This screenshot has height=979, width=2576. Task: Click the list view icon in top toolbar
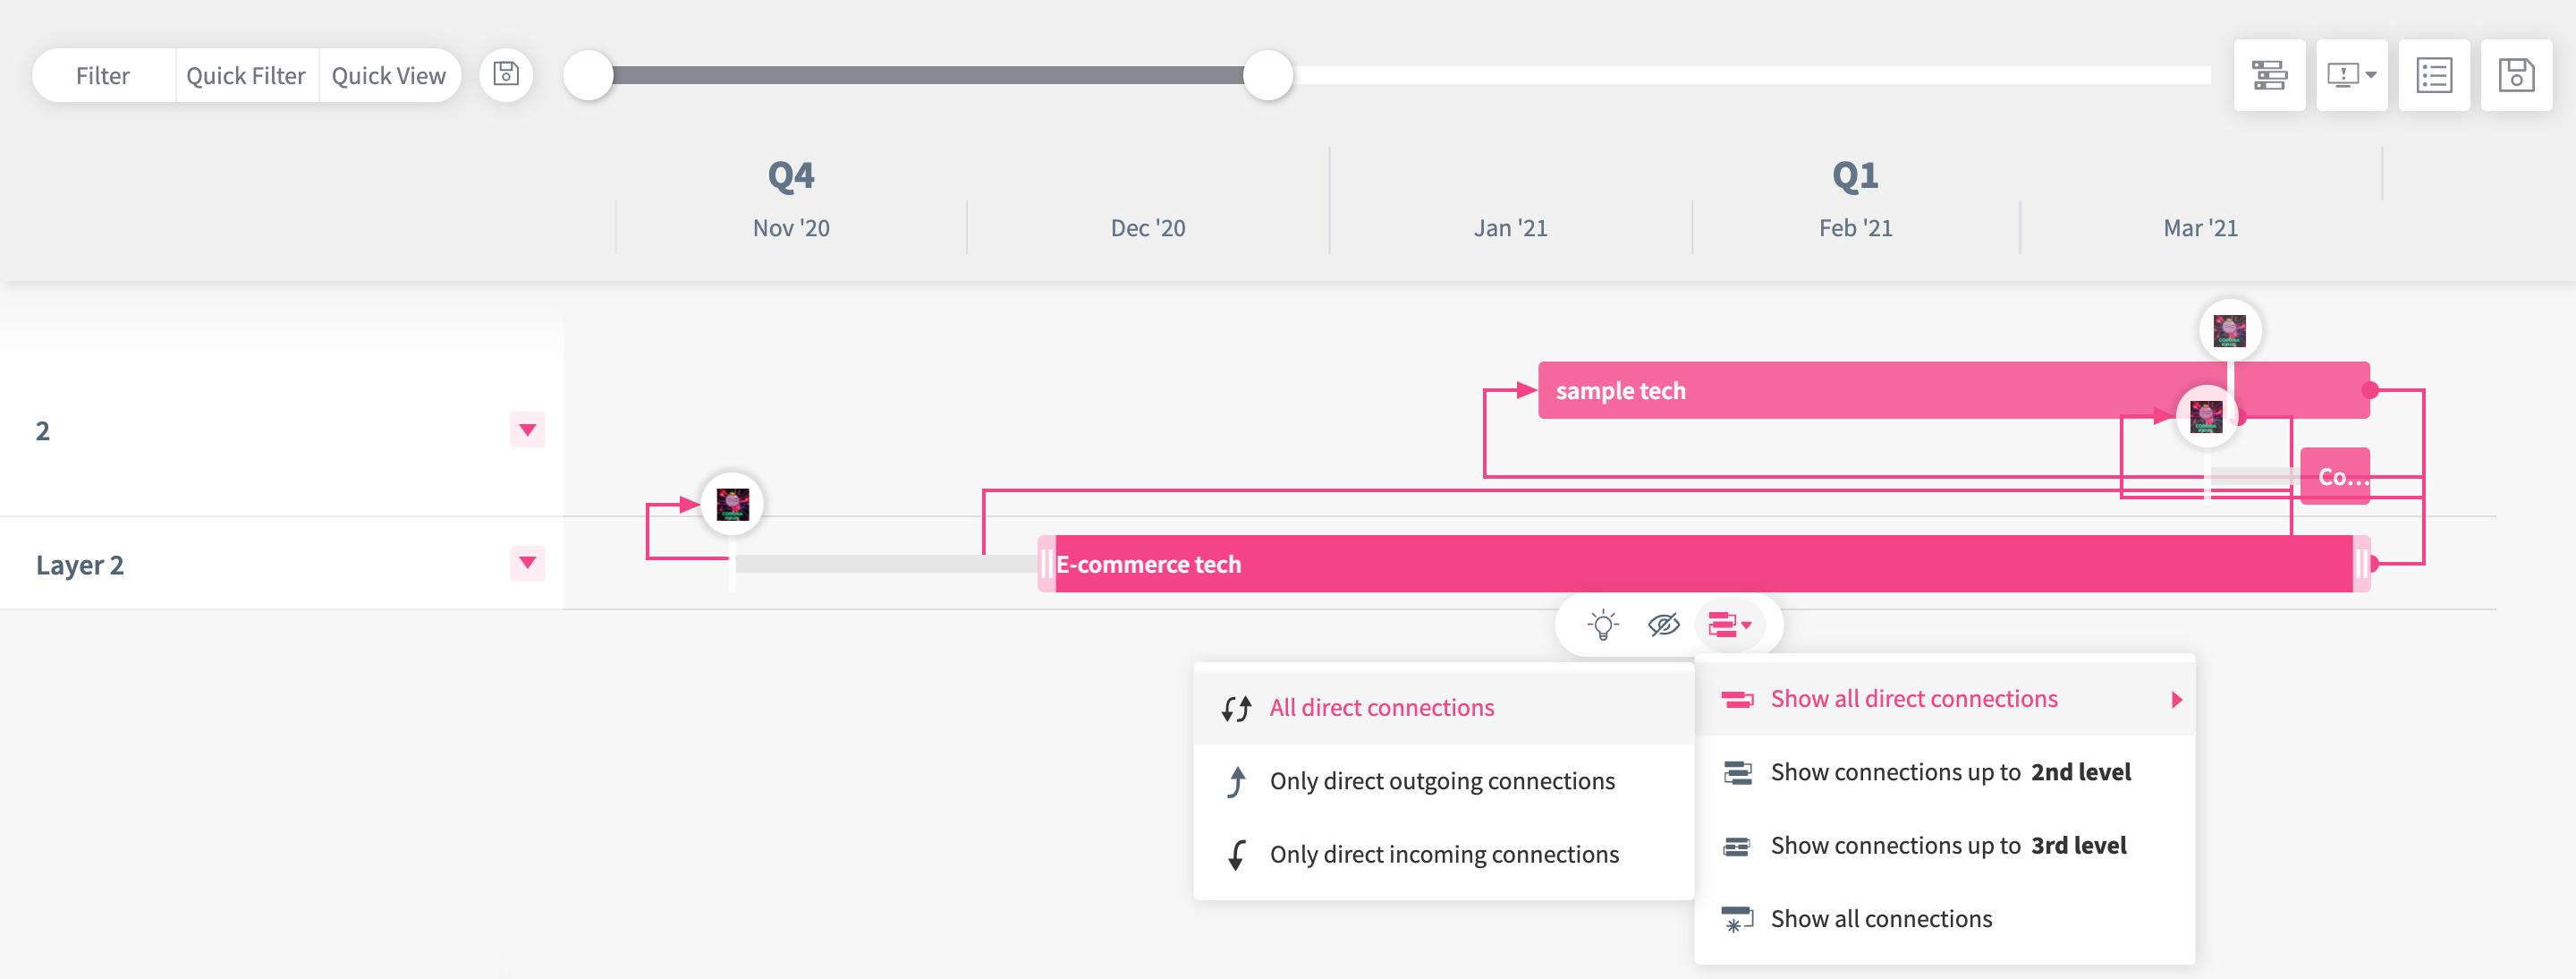[2433, 75]
